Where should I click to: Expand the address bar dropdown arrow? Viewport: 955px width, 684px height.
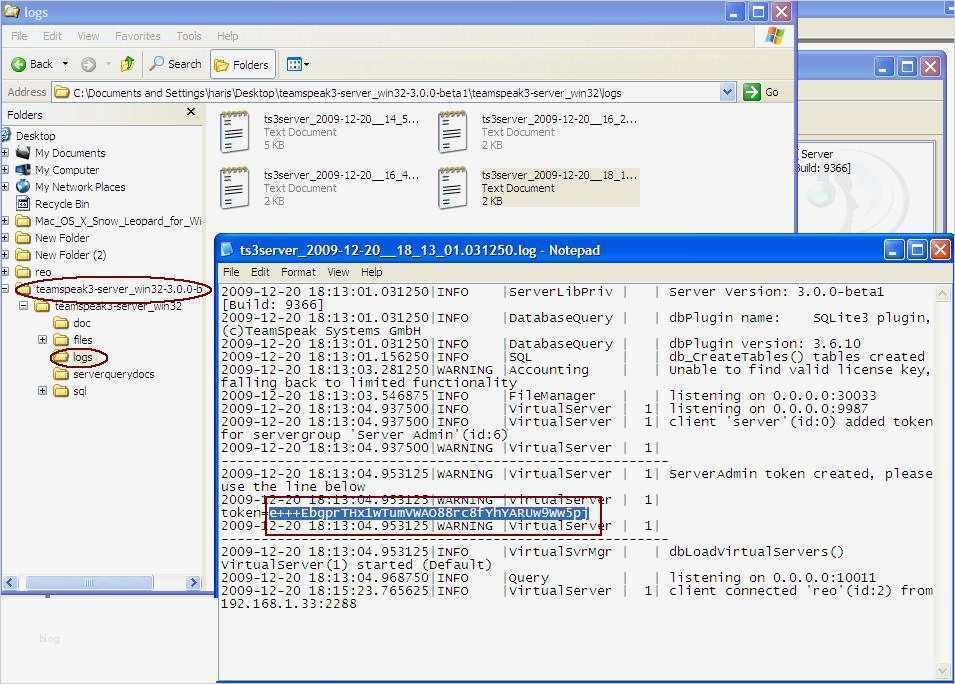click(x=727, y=93)
